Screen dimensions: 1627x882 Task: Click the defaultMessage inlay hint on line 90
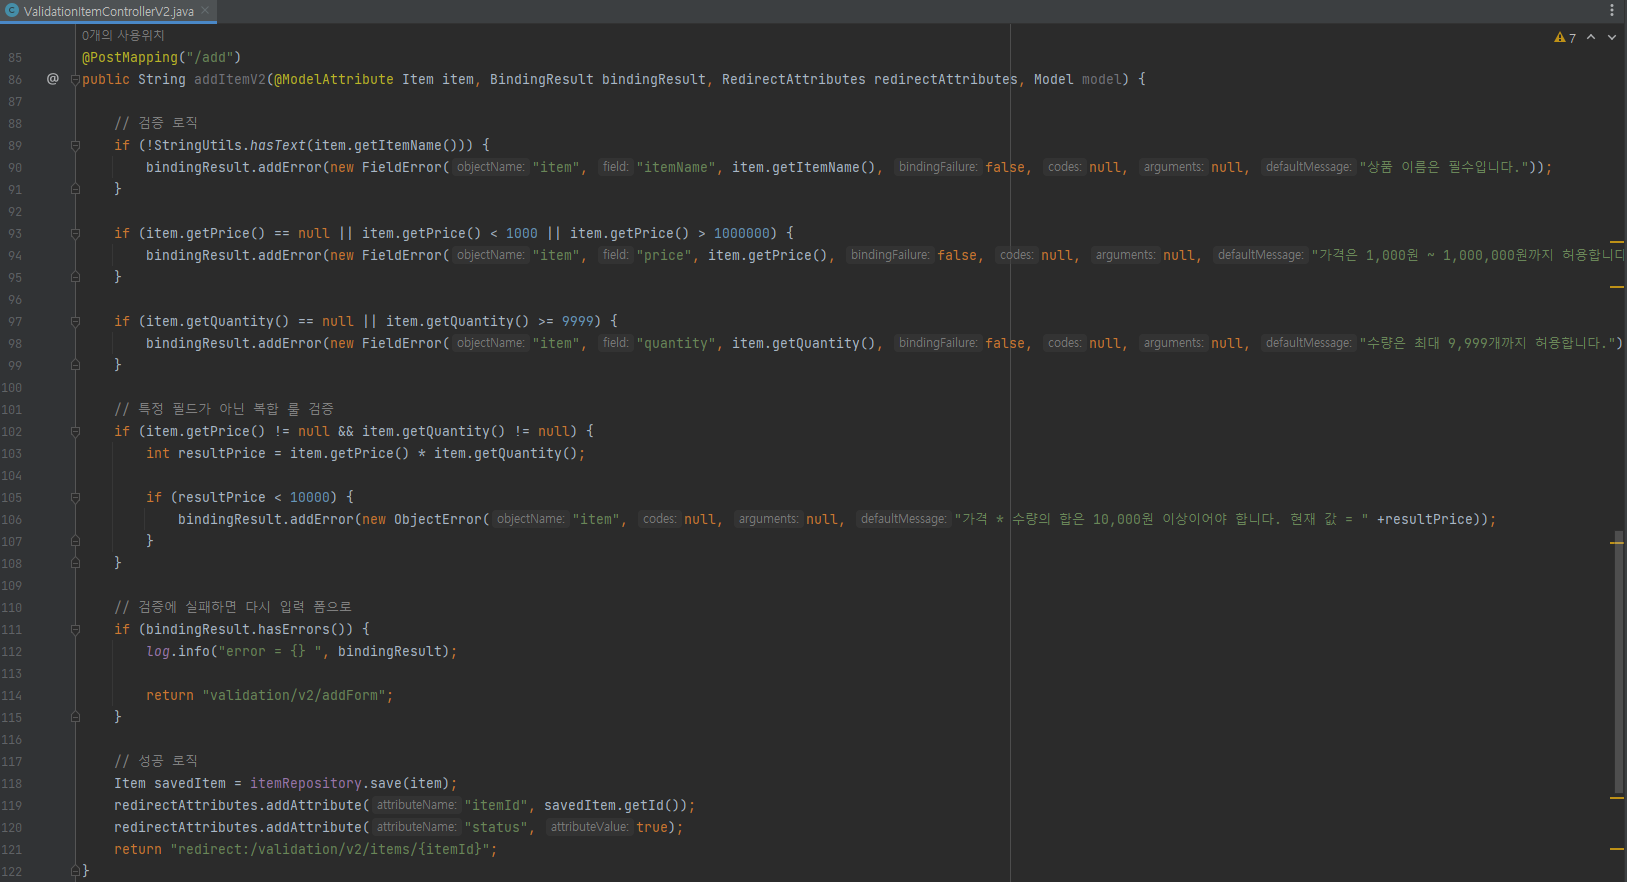coord(1308,167)
